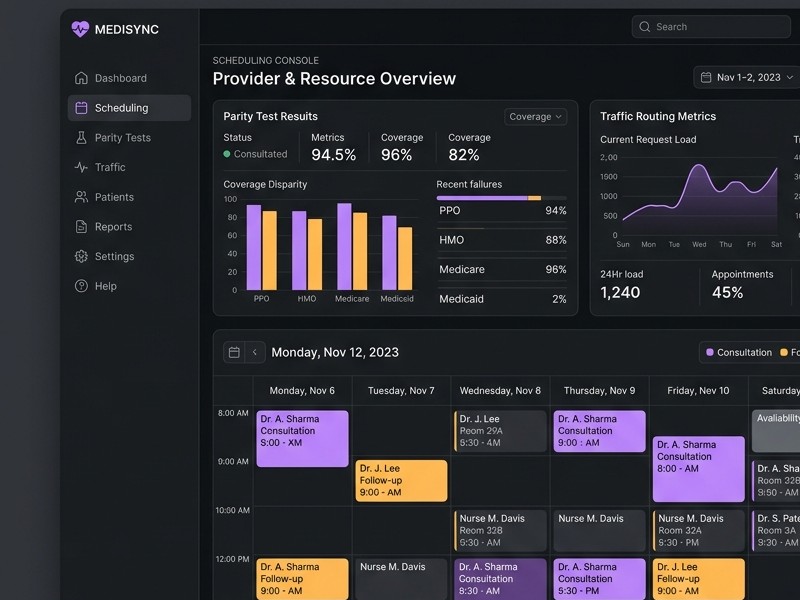The width and height of the screenshot is (800, 600).
Task: Open Friday morning Dr. A. Sharma Consultation block
Action: pyautogui.click(x=698, y=469)
